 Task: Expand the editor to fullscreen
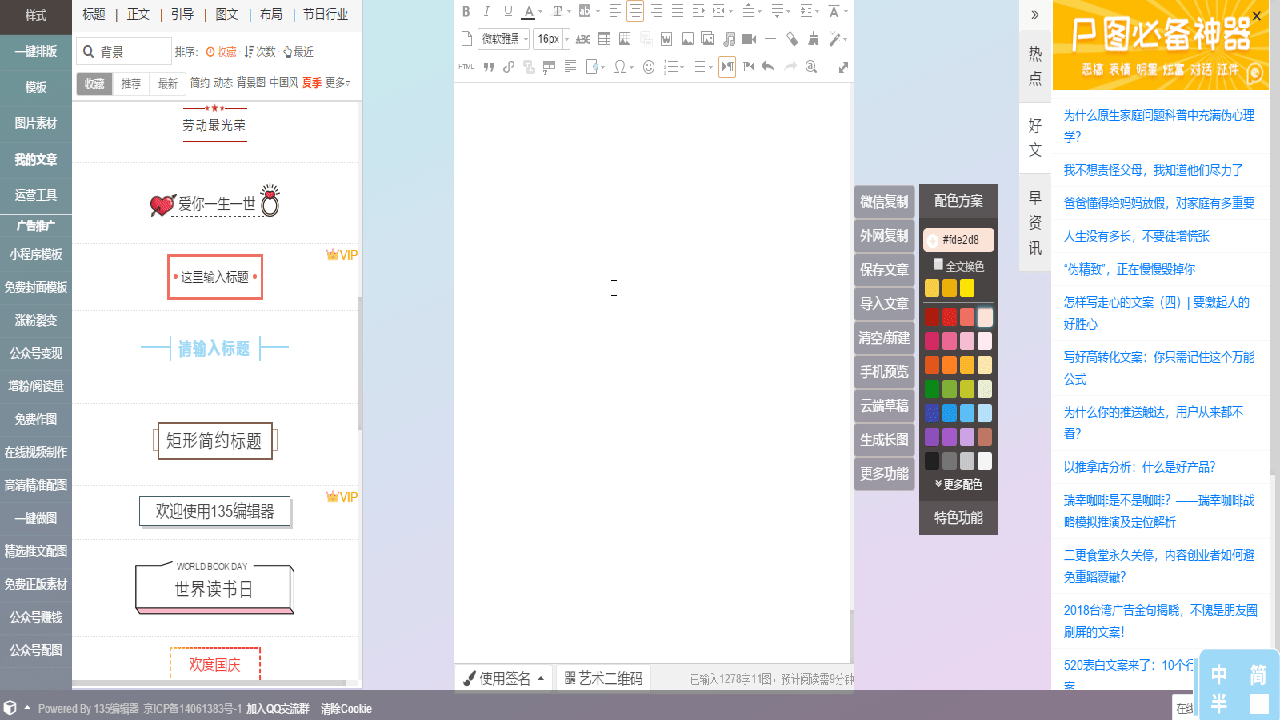coord(843,67)
